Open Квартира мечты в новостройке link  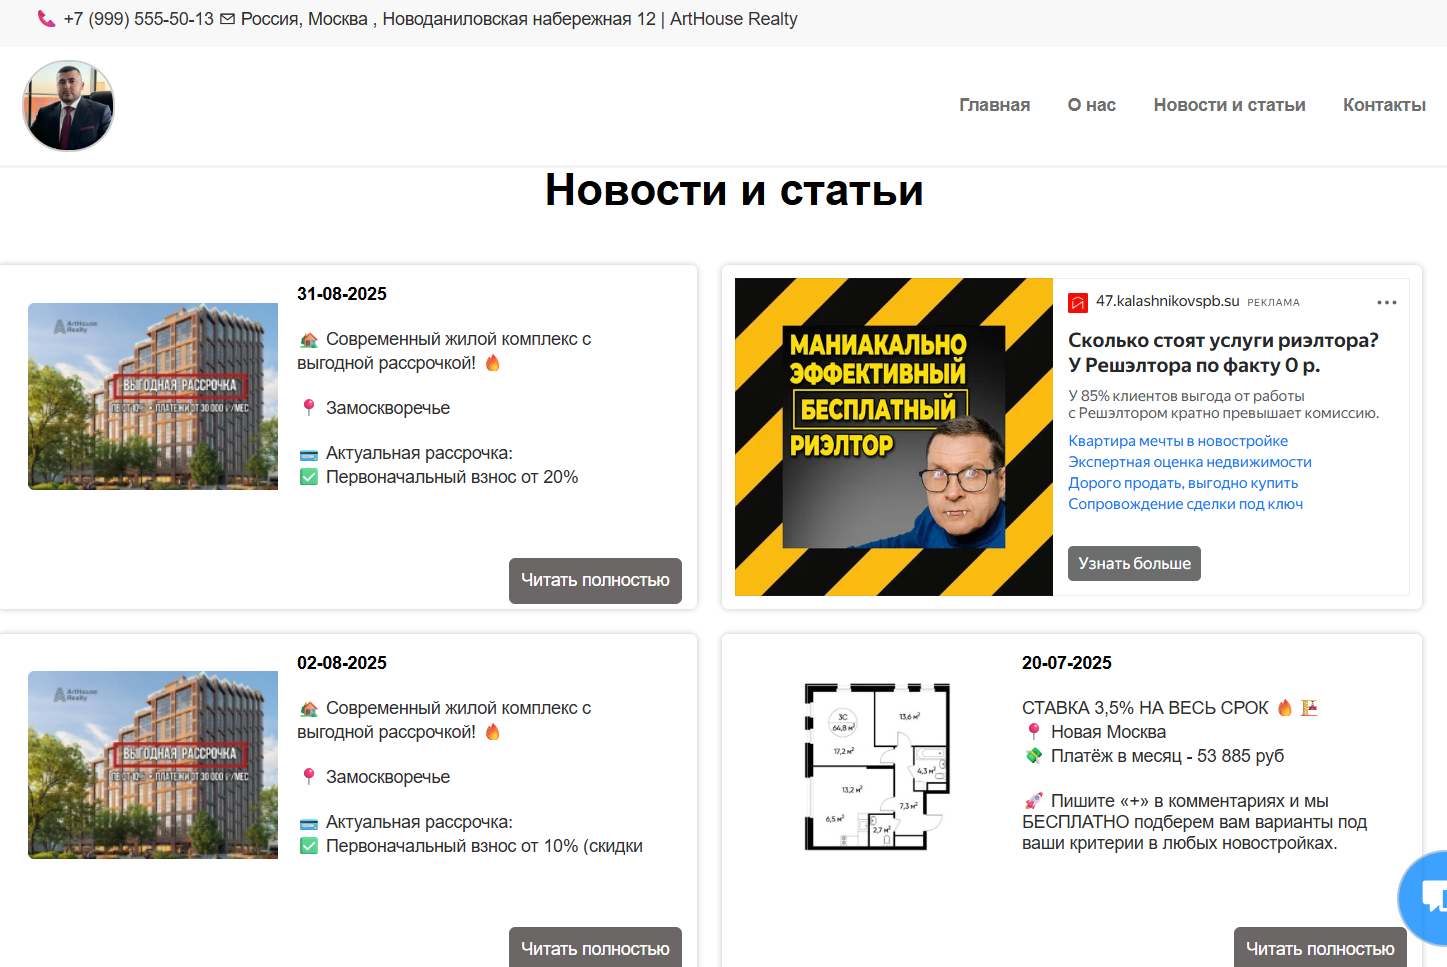[1178, 441]
